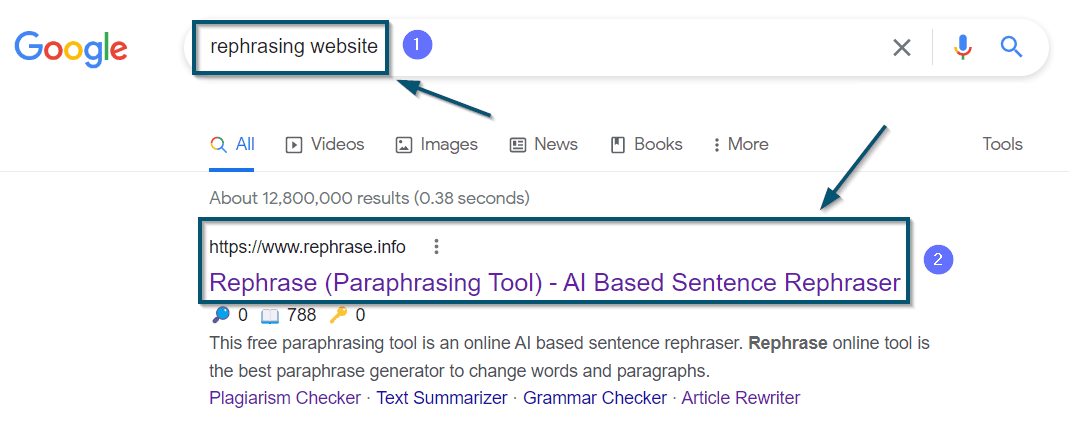Switch to the Books tab
Screen dimensions: 1069x430
click(x=646, y=144)
